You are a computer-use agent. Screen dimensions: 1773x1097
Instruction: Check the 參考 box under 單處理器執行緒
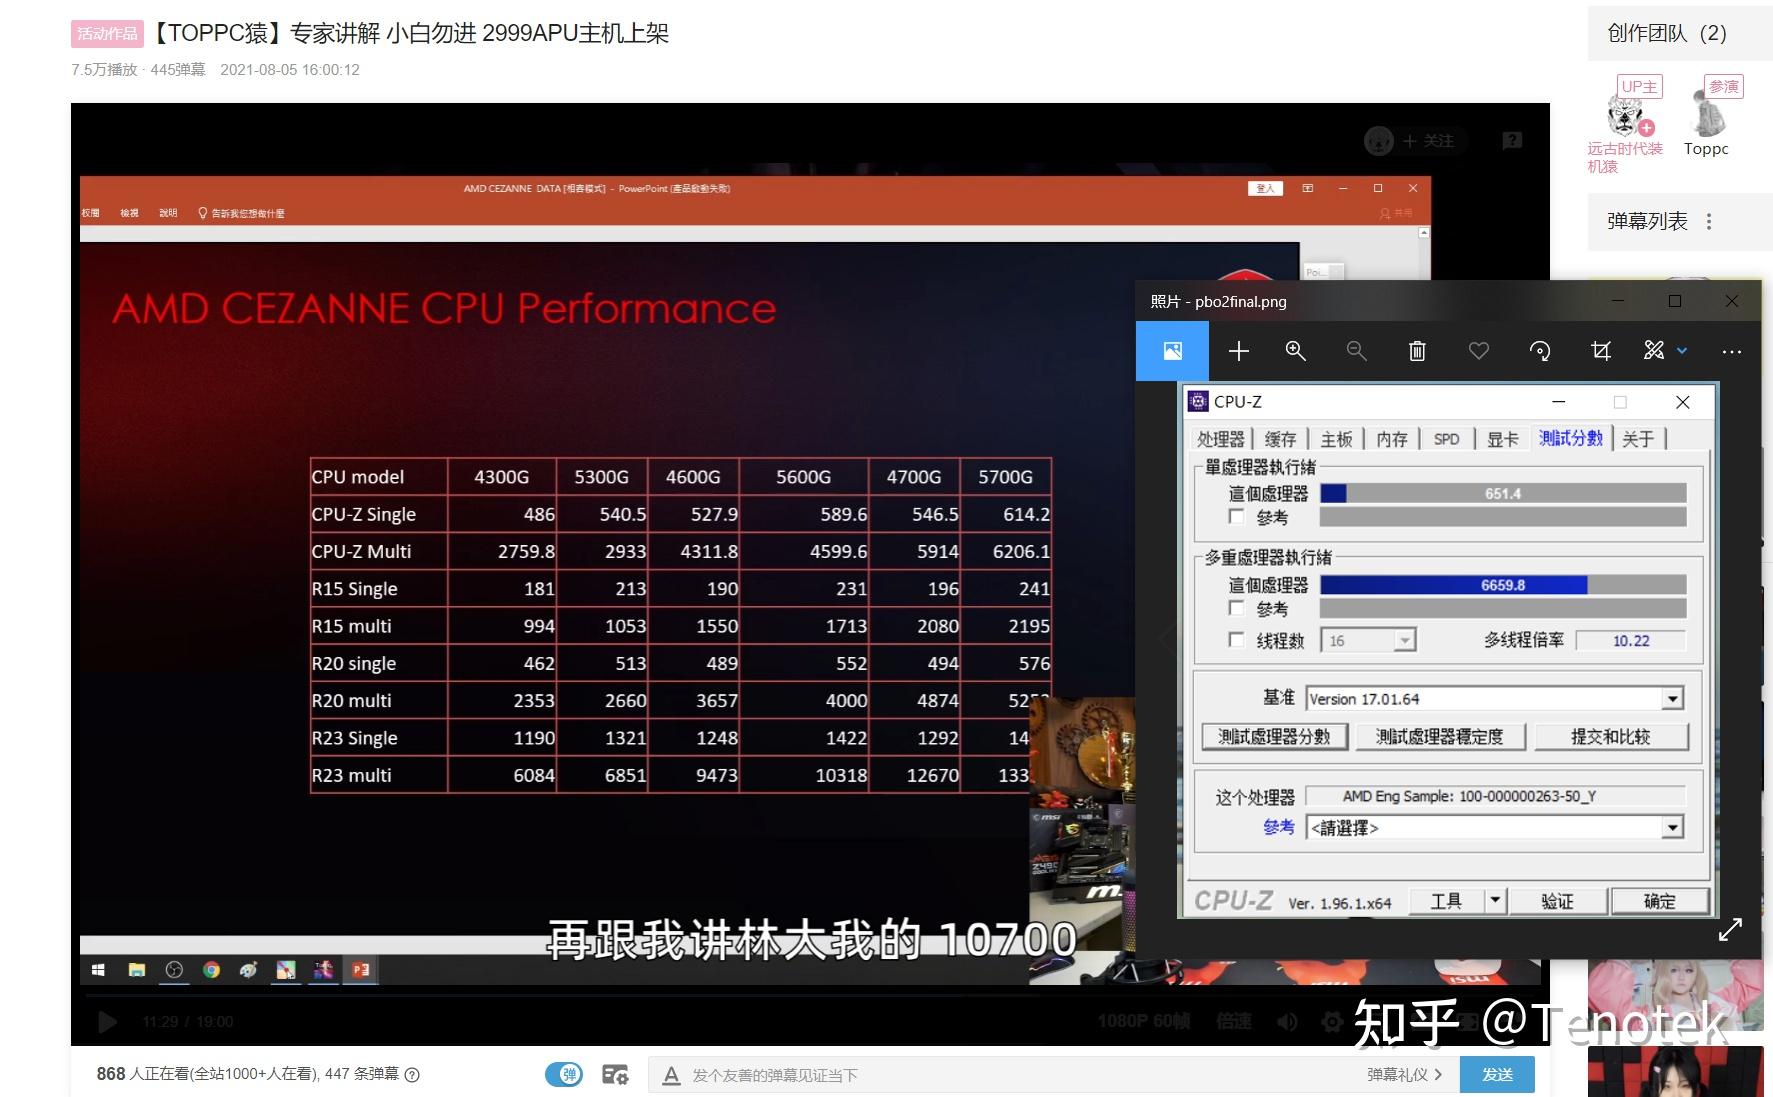(1236, 516)
